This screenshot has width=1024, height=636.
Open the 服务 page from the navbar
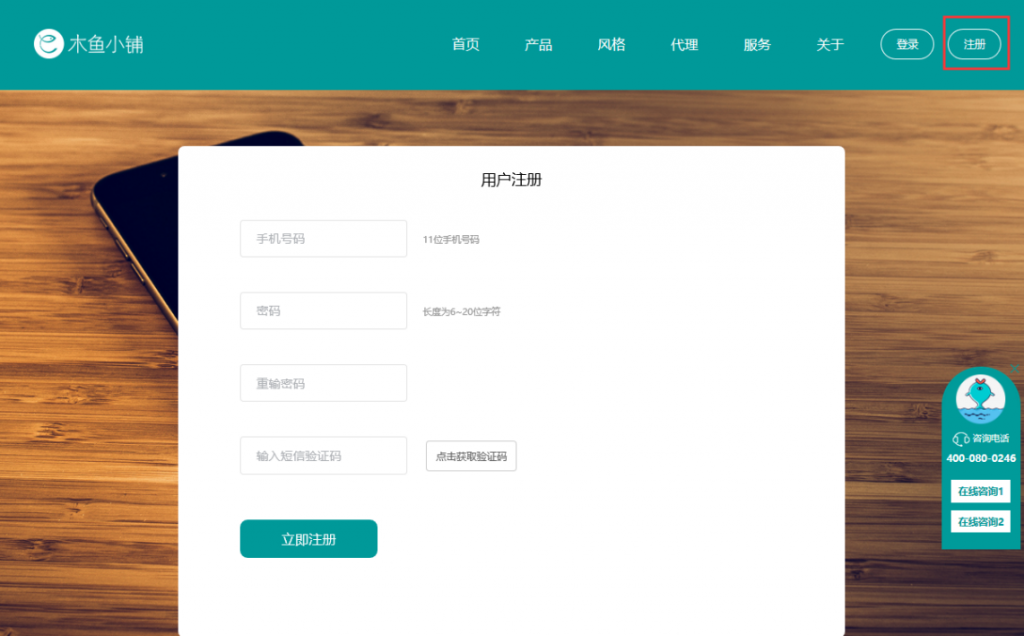click(x=757, y=44)
